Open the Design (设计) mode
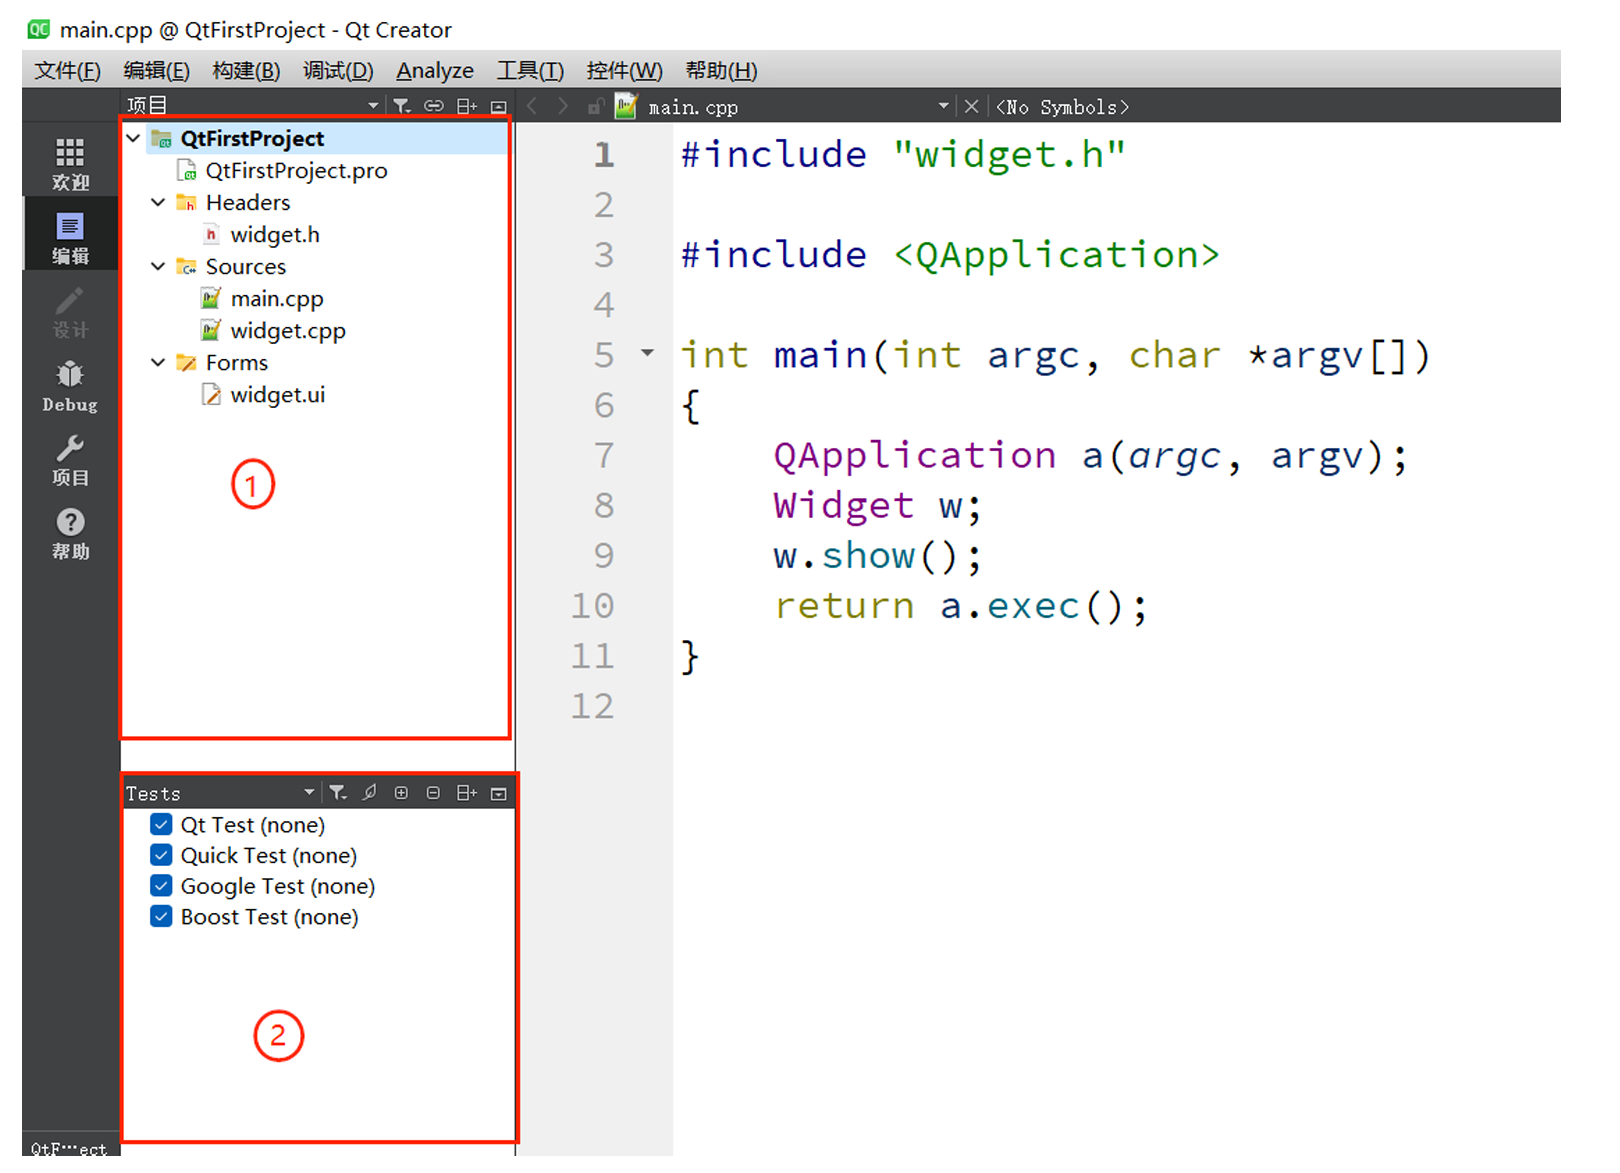1620x1173 pixels. click(x=70, y=311)
